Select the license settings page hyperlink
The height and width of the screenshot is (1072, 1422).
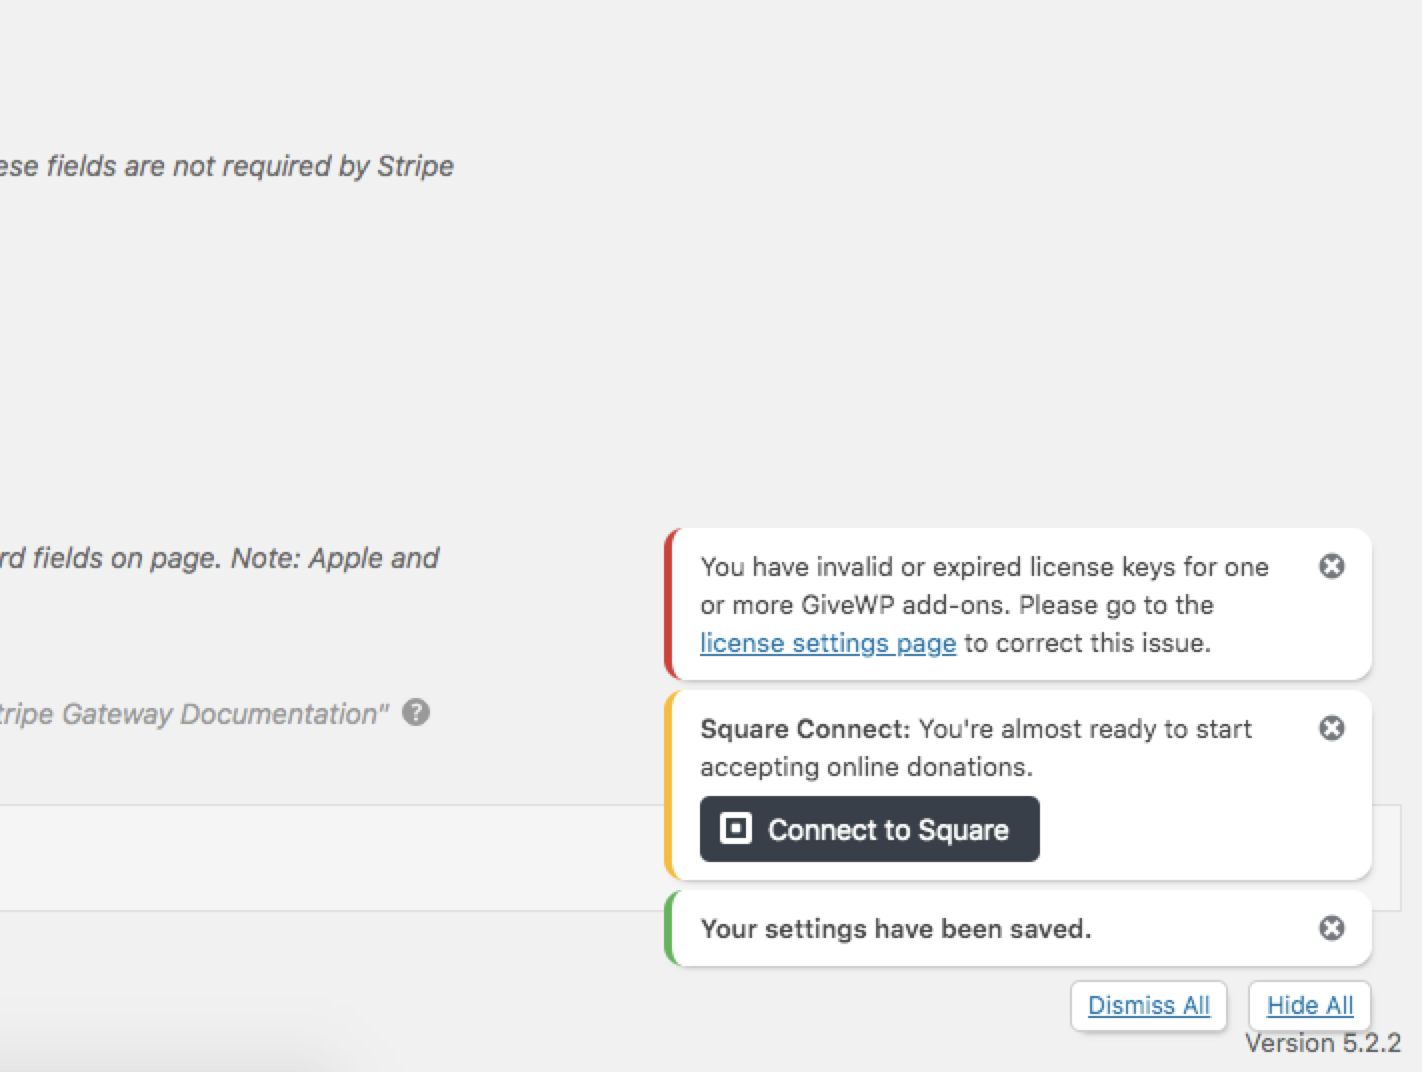828,643
